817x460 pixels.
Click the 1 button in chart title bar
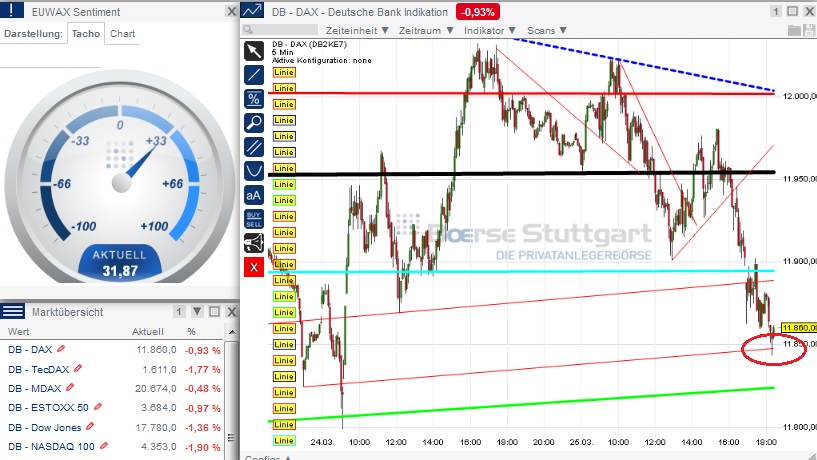(x=776, y=11)
